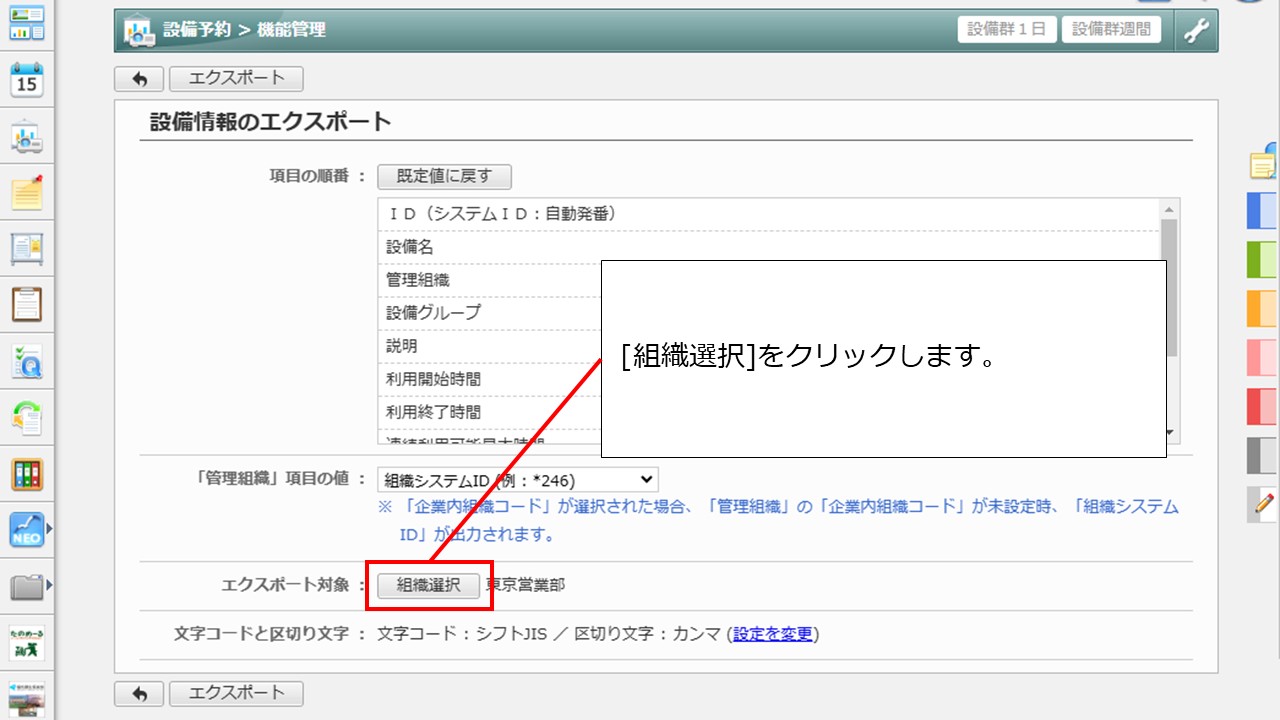Viewport: 1280px width, 720px height.
Task: Click the pencil edit icon on right edge
Action: [x=1264, y=505]
